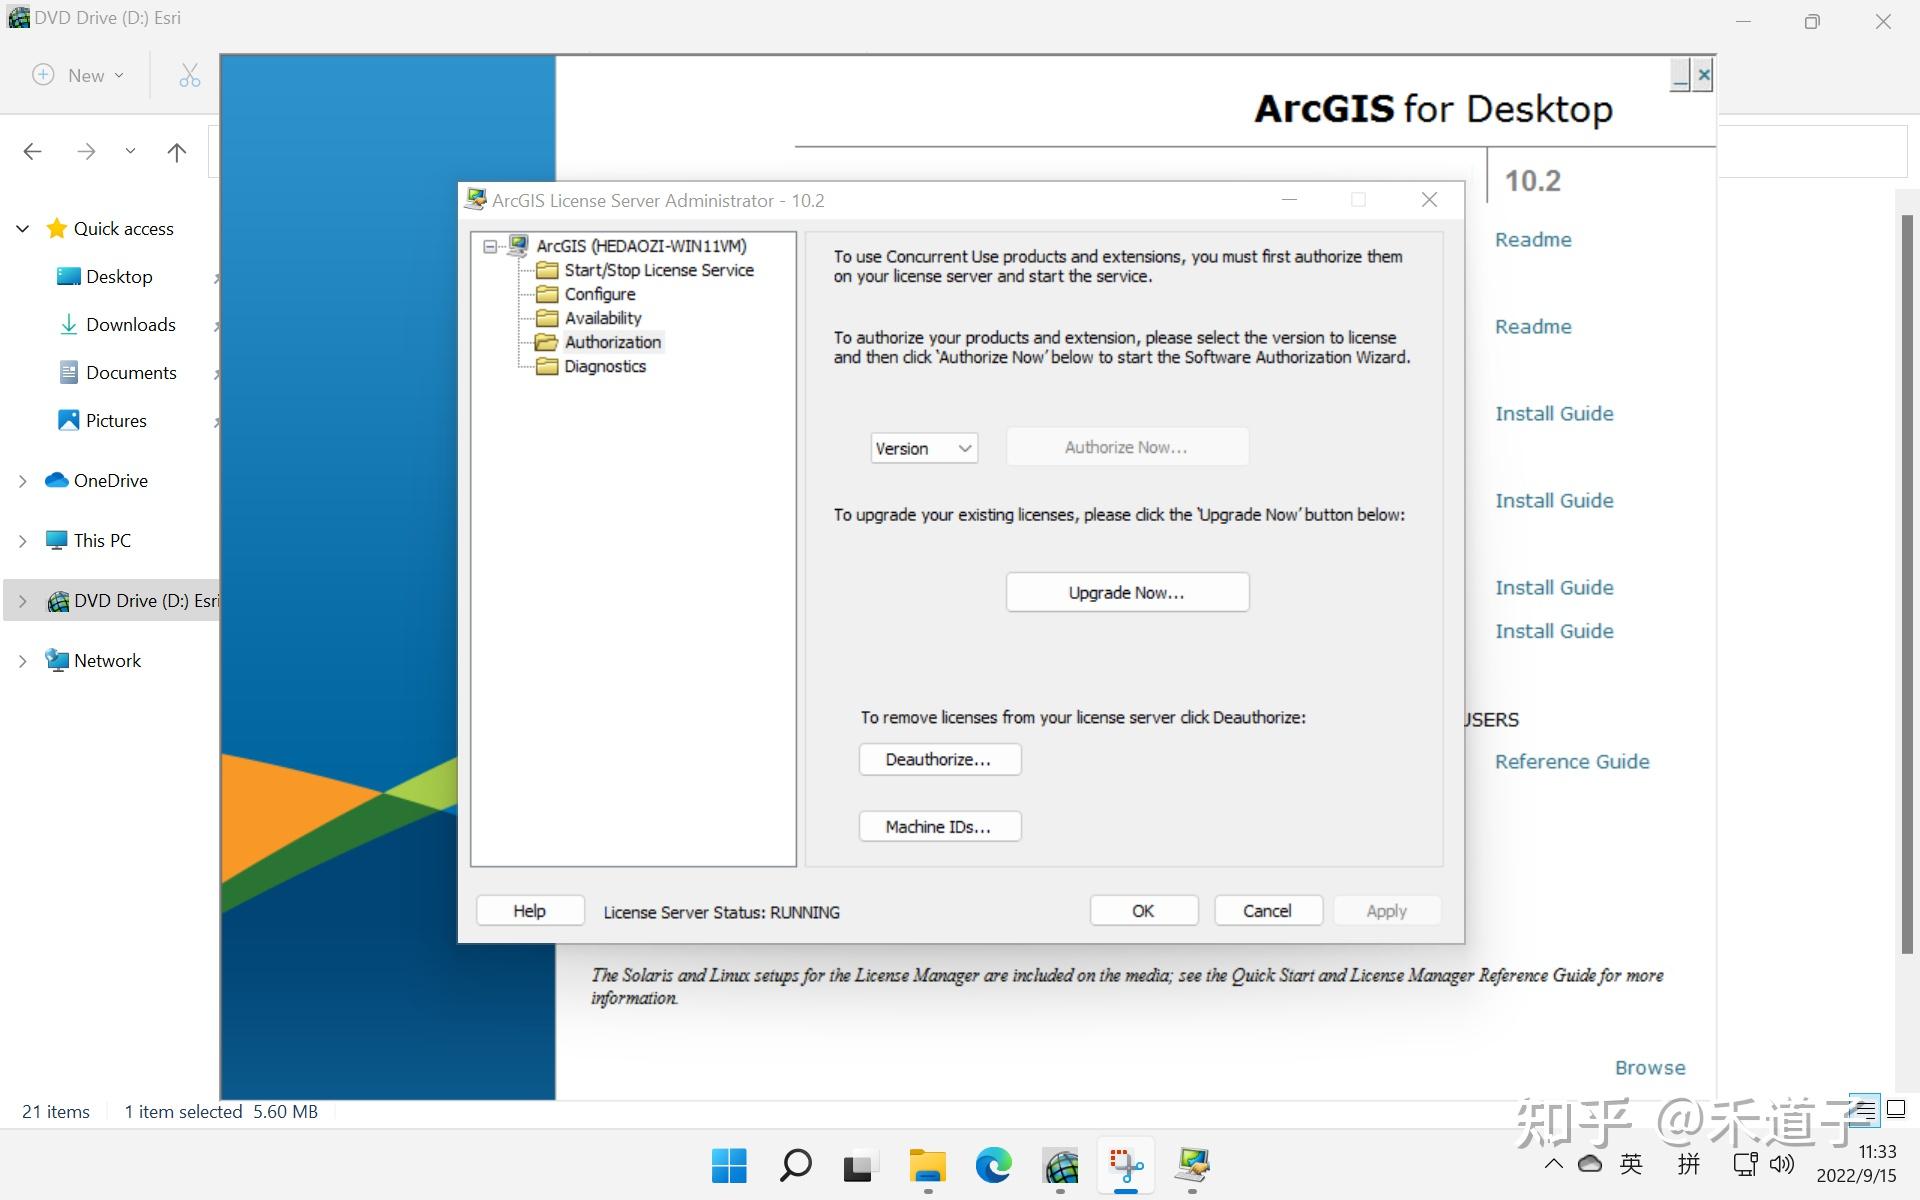The image size is (1920, 1200).
Task: Expand OneDrive in navigation pane
Action: point(23,481)
